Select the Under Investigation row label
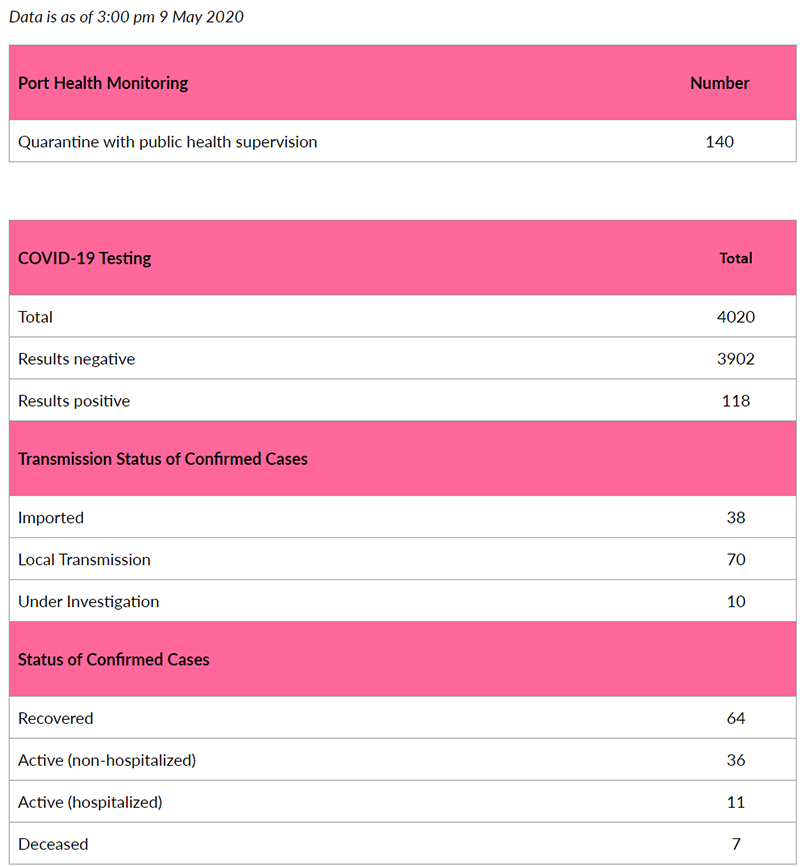 pos(88,602)
